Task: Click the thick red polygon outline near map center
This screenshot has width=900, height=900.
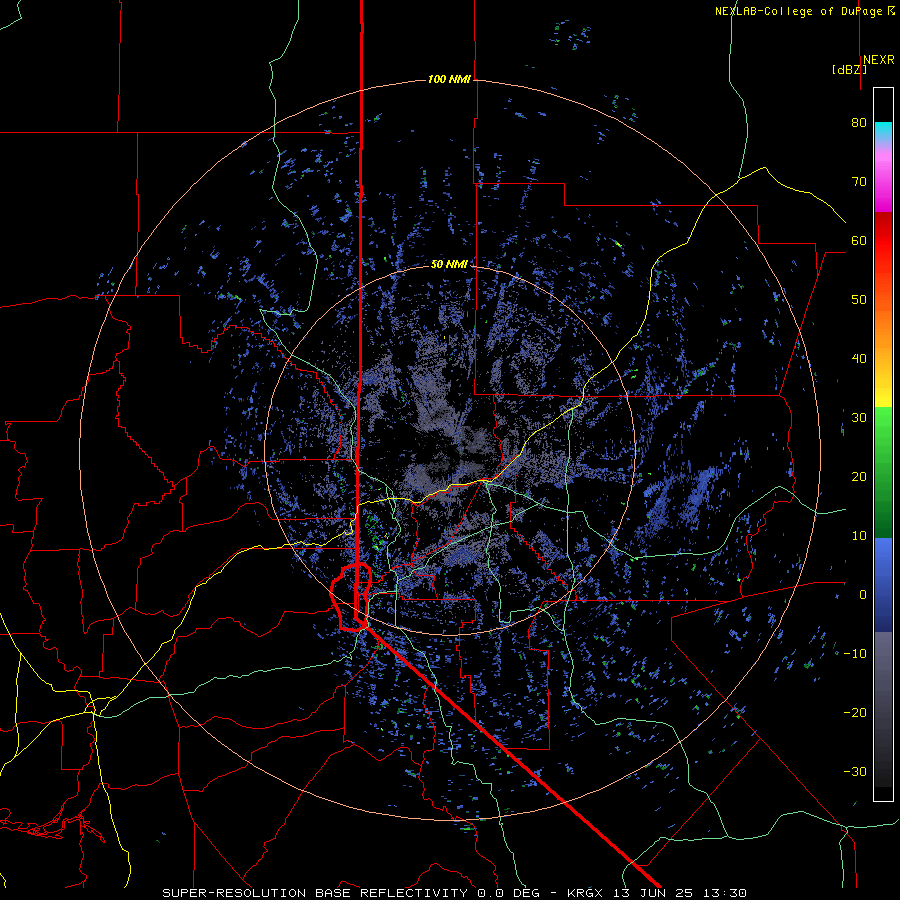Action: click(351, 597)
